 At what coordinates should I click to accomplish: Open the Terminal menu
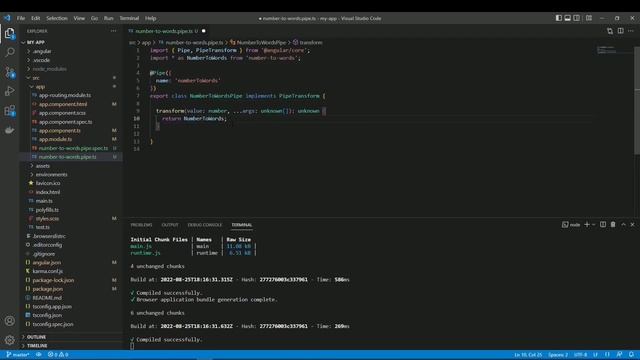pyautogui.click(x=129, y=18)
